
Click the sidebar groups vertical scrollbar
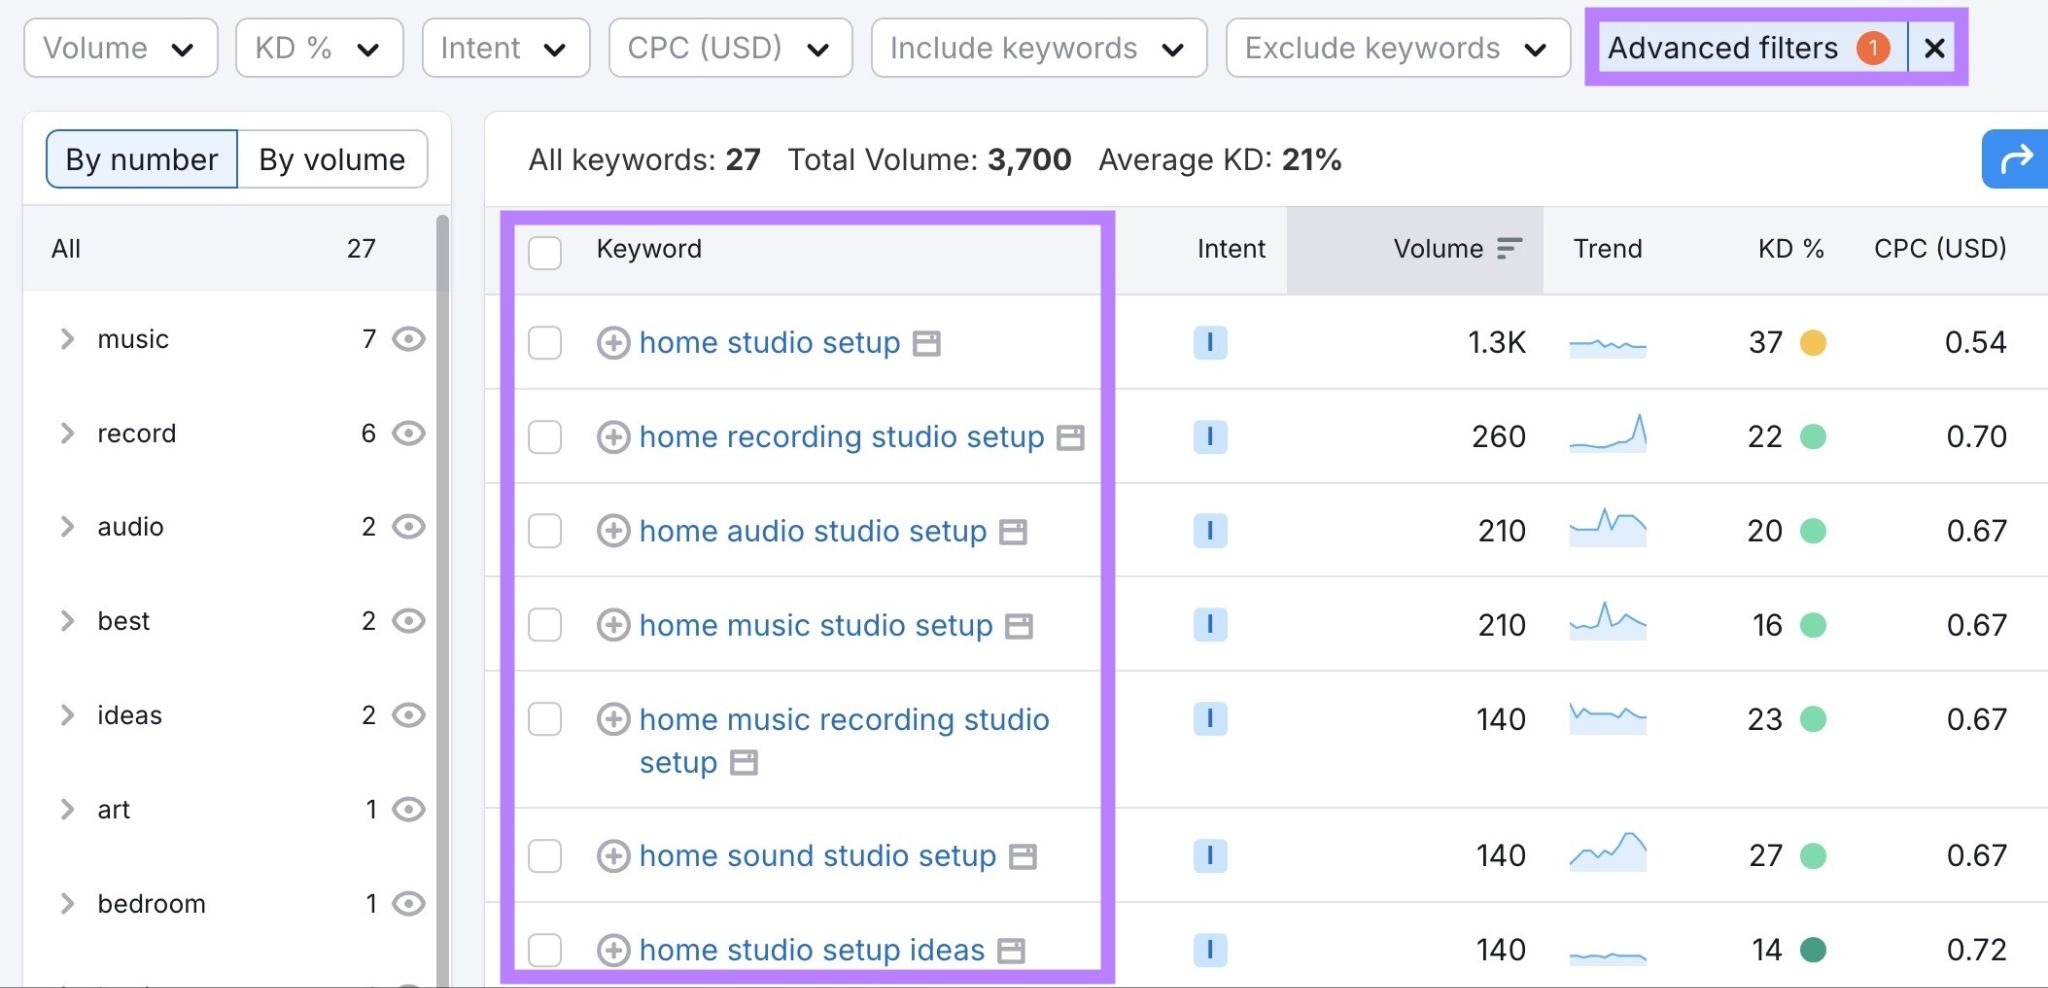tap(442, 600)
